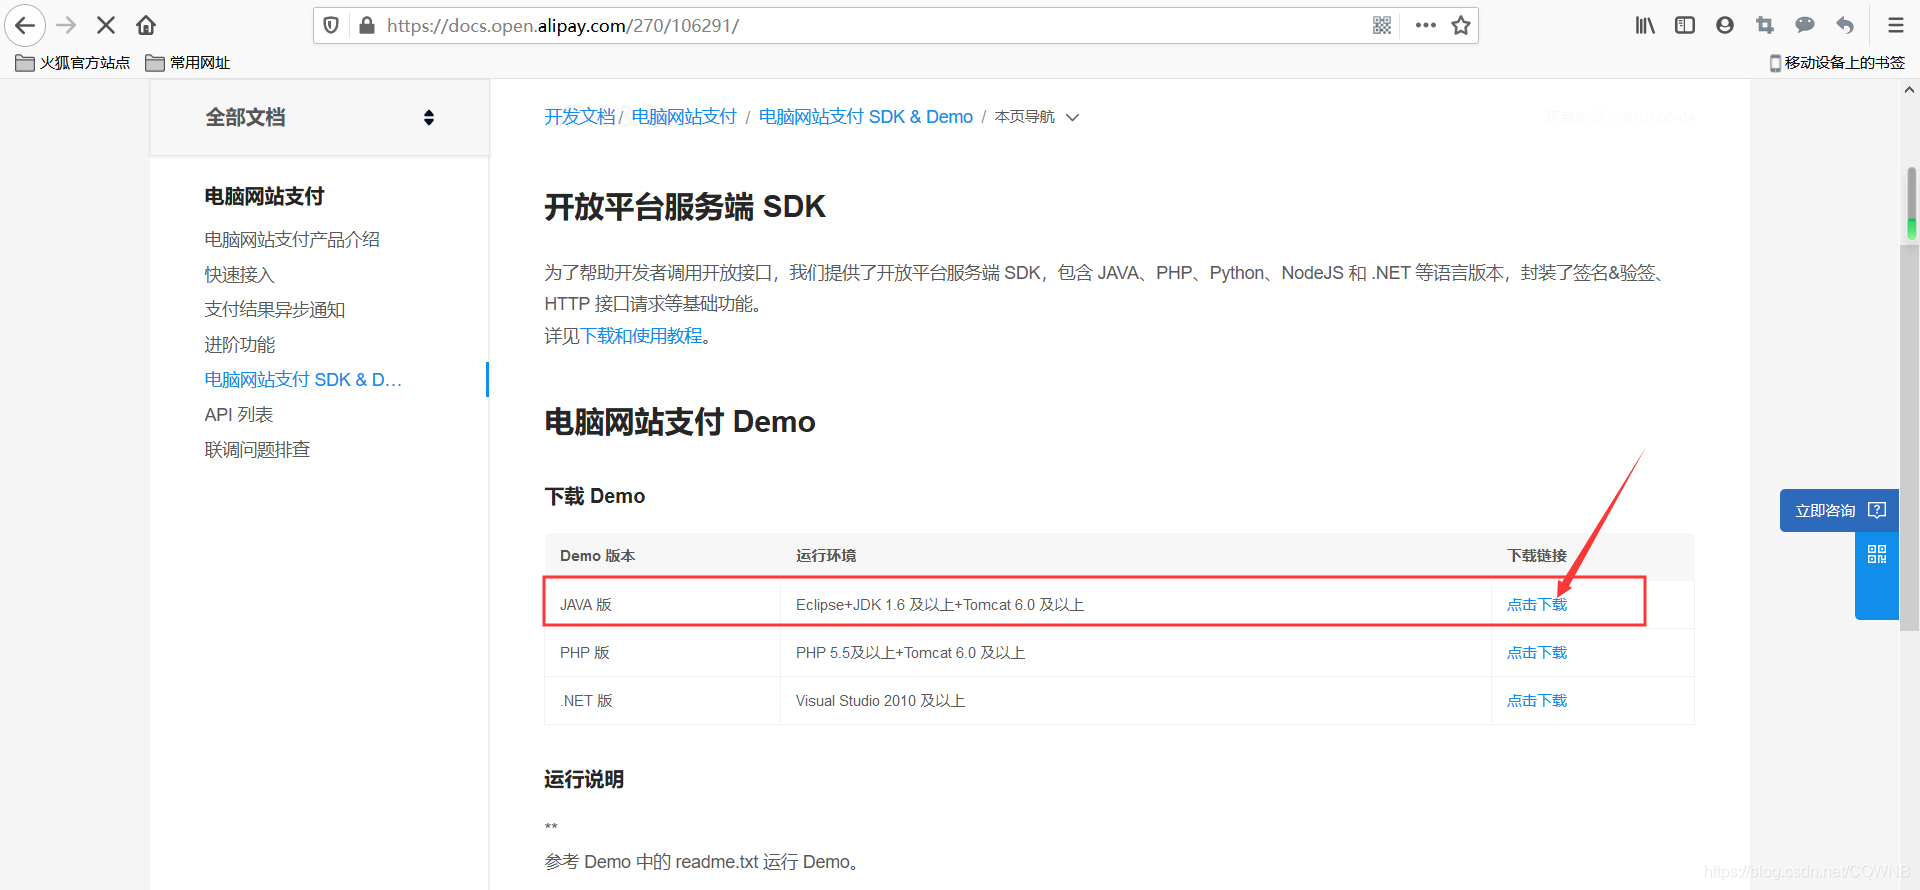Download the PHP 版 demo via 点击下载
This screenshot has height=890, width=1920.
[x=1537, y=653]
